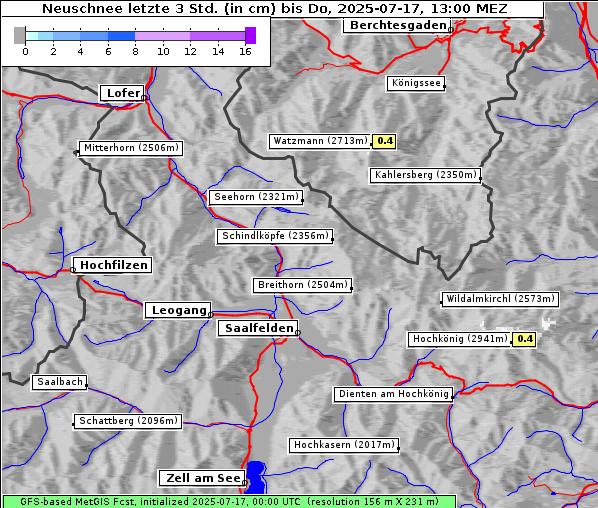Click the Hochkasern (2017m) label
598x508 pixels.
tap(344, 445)
